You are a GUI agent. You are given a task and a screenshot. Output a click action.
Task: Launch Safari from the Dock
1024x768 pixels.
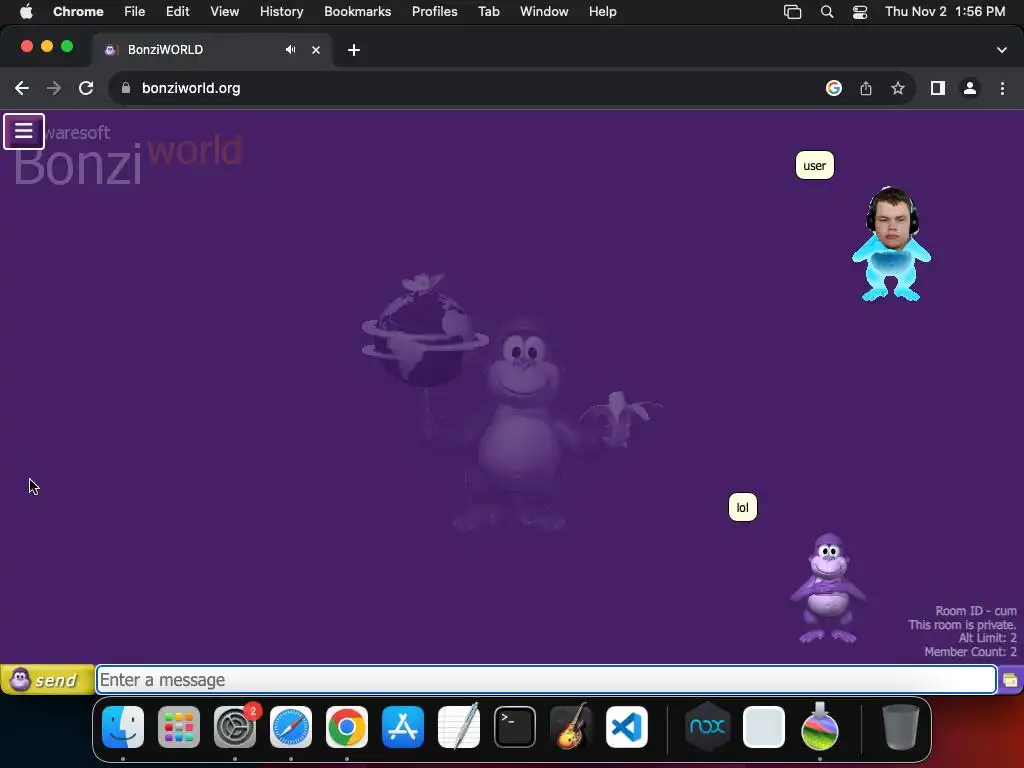[291, 727]
